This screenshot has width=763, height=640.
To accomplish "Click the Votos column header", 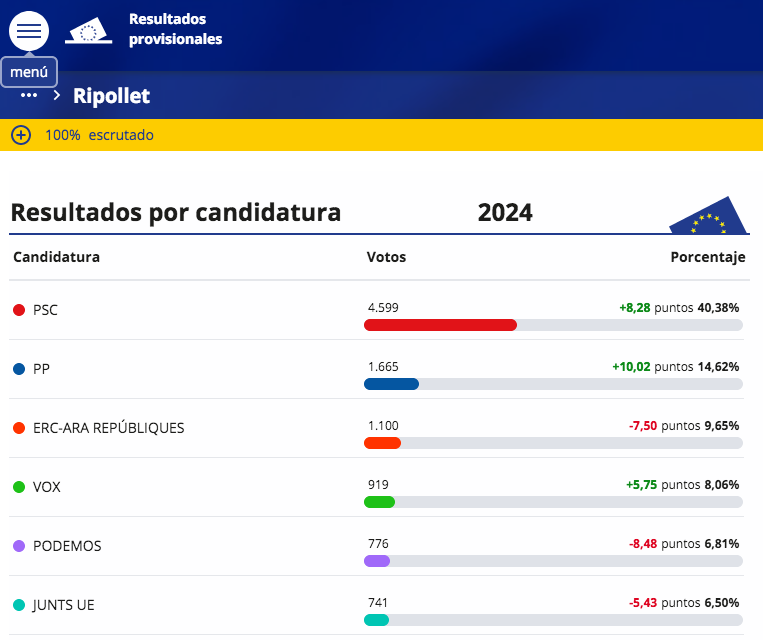I will [386, 257].
